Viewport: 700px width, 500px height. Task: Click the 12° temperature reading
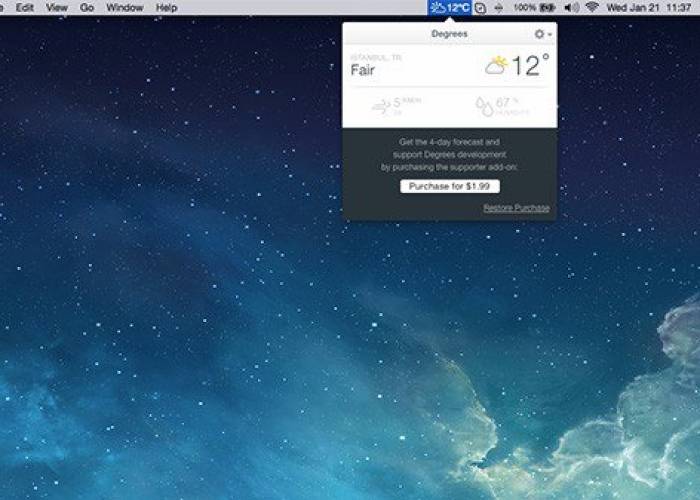pos(530,66)
